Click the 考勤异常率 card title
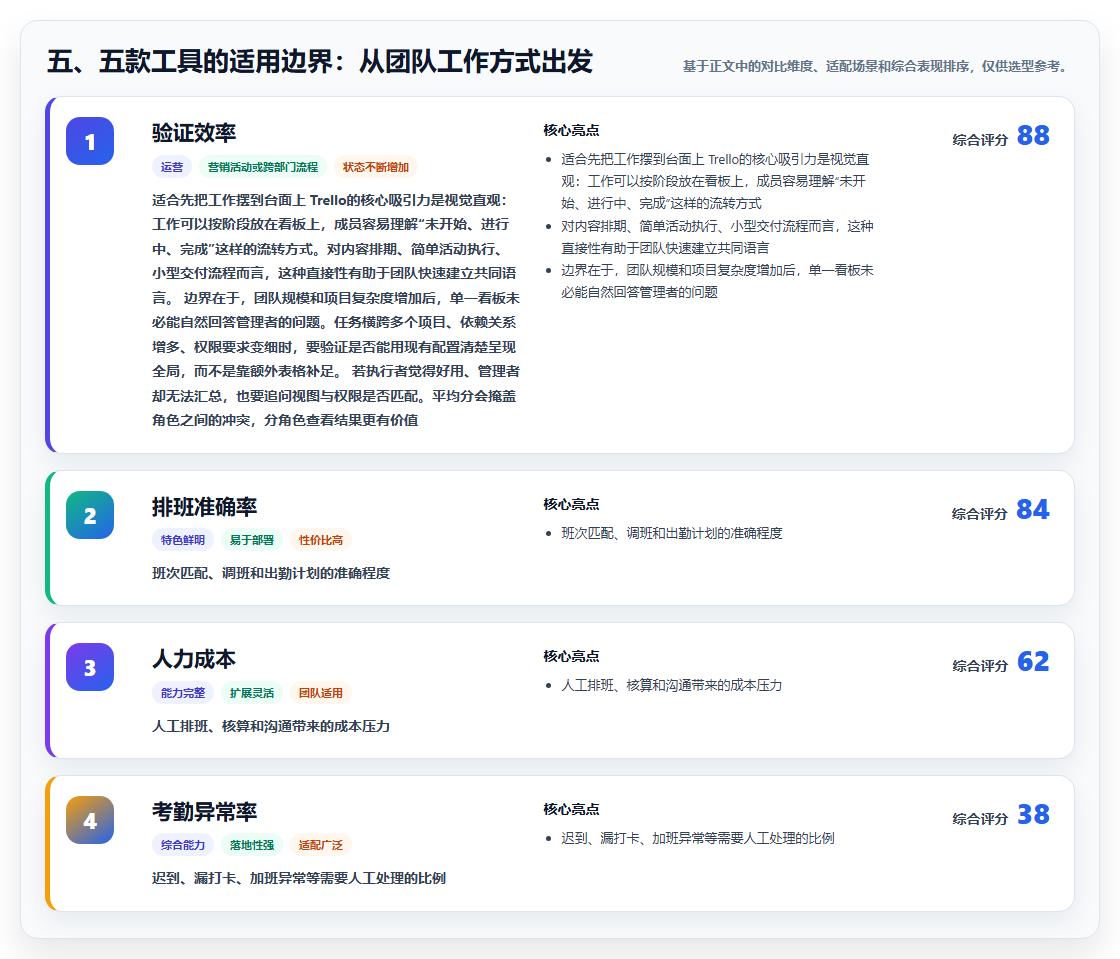The height and width of the screenshot is (959, 1120). click(204, 812)
